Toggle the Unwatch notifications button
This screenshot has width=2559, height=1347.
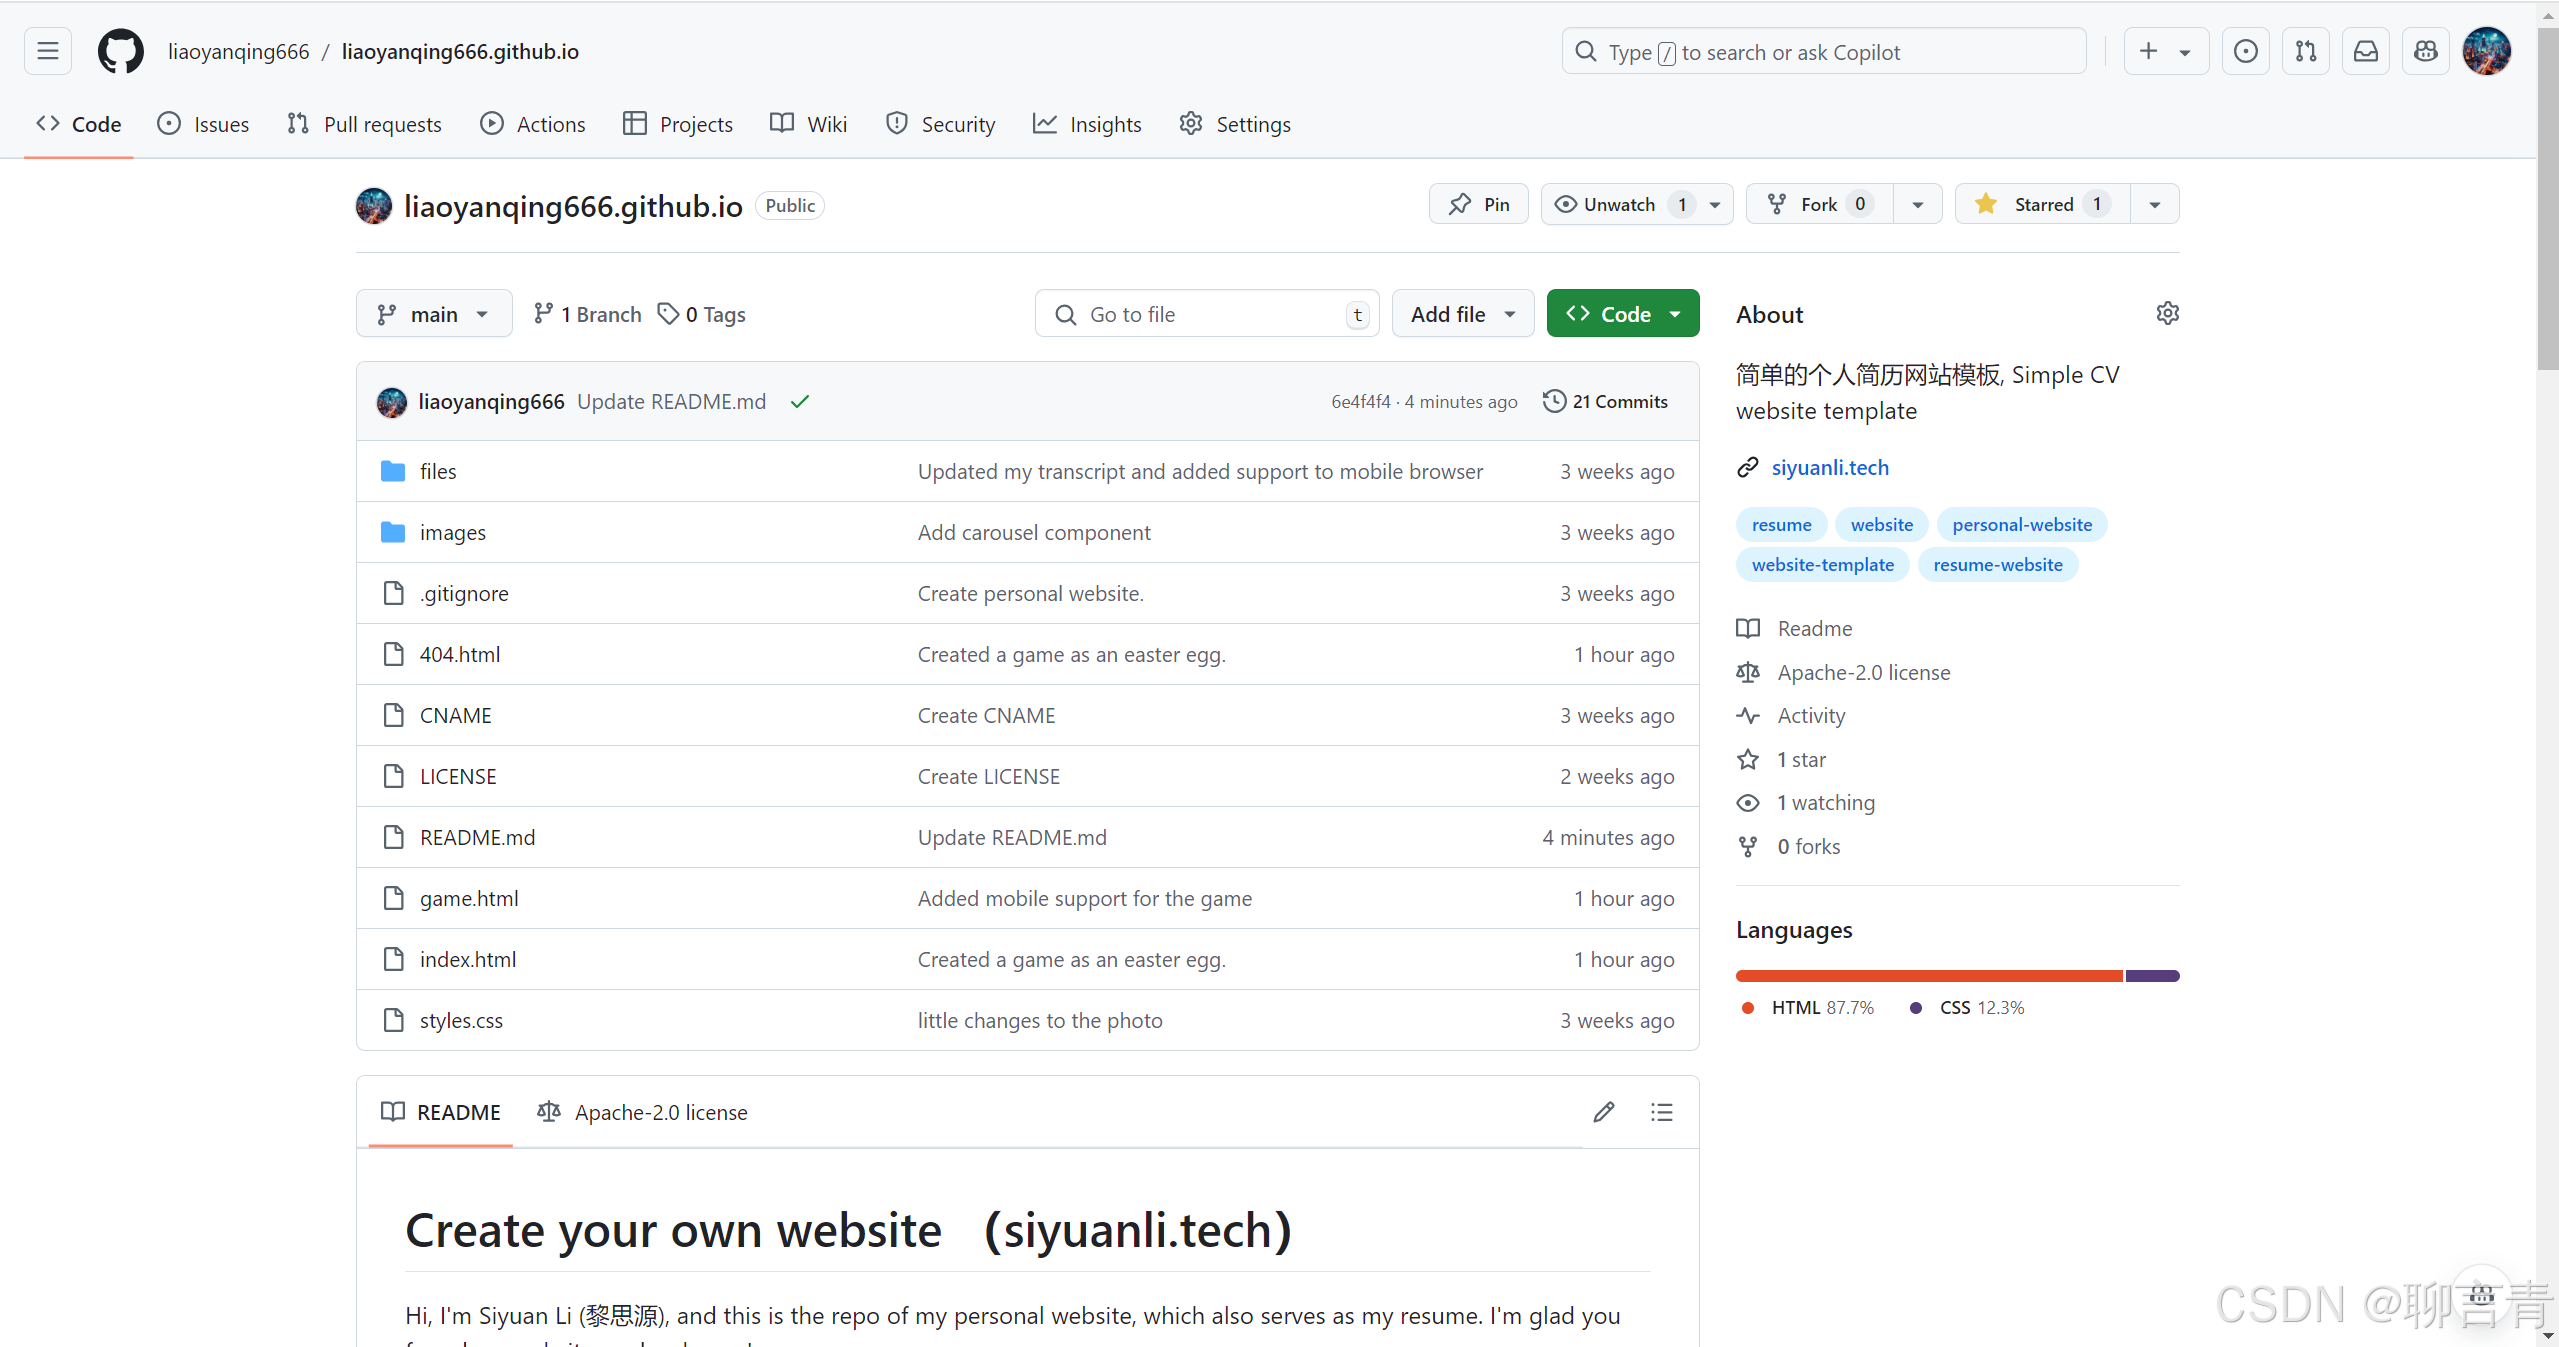(x=1619, y=204)
